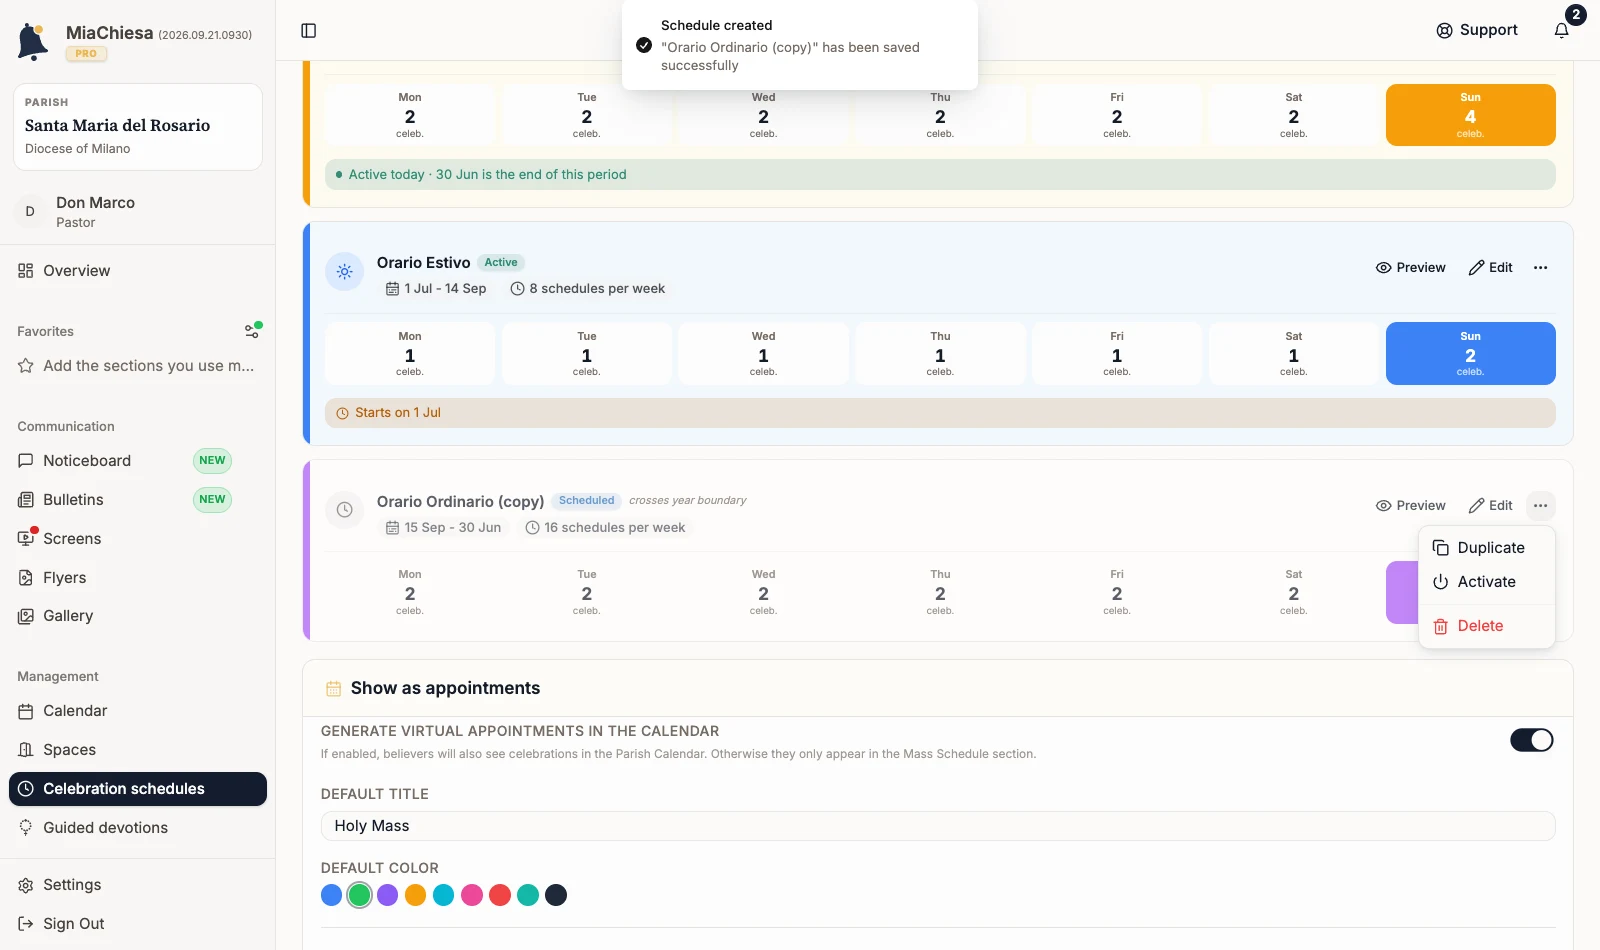Toggle the sidebar panel icon
Image resolution: width=1600 pixels, height=950 pixels.
point(309,31)
